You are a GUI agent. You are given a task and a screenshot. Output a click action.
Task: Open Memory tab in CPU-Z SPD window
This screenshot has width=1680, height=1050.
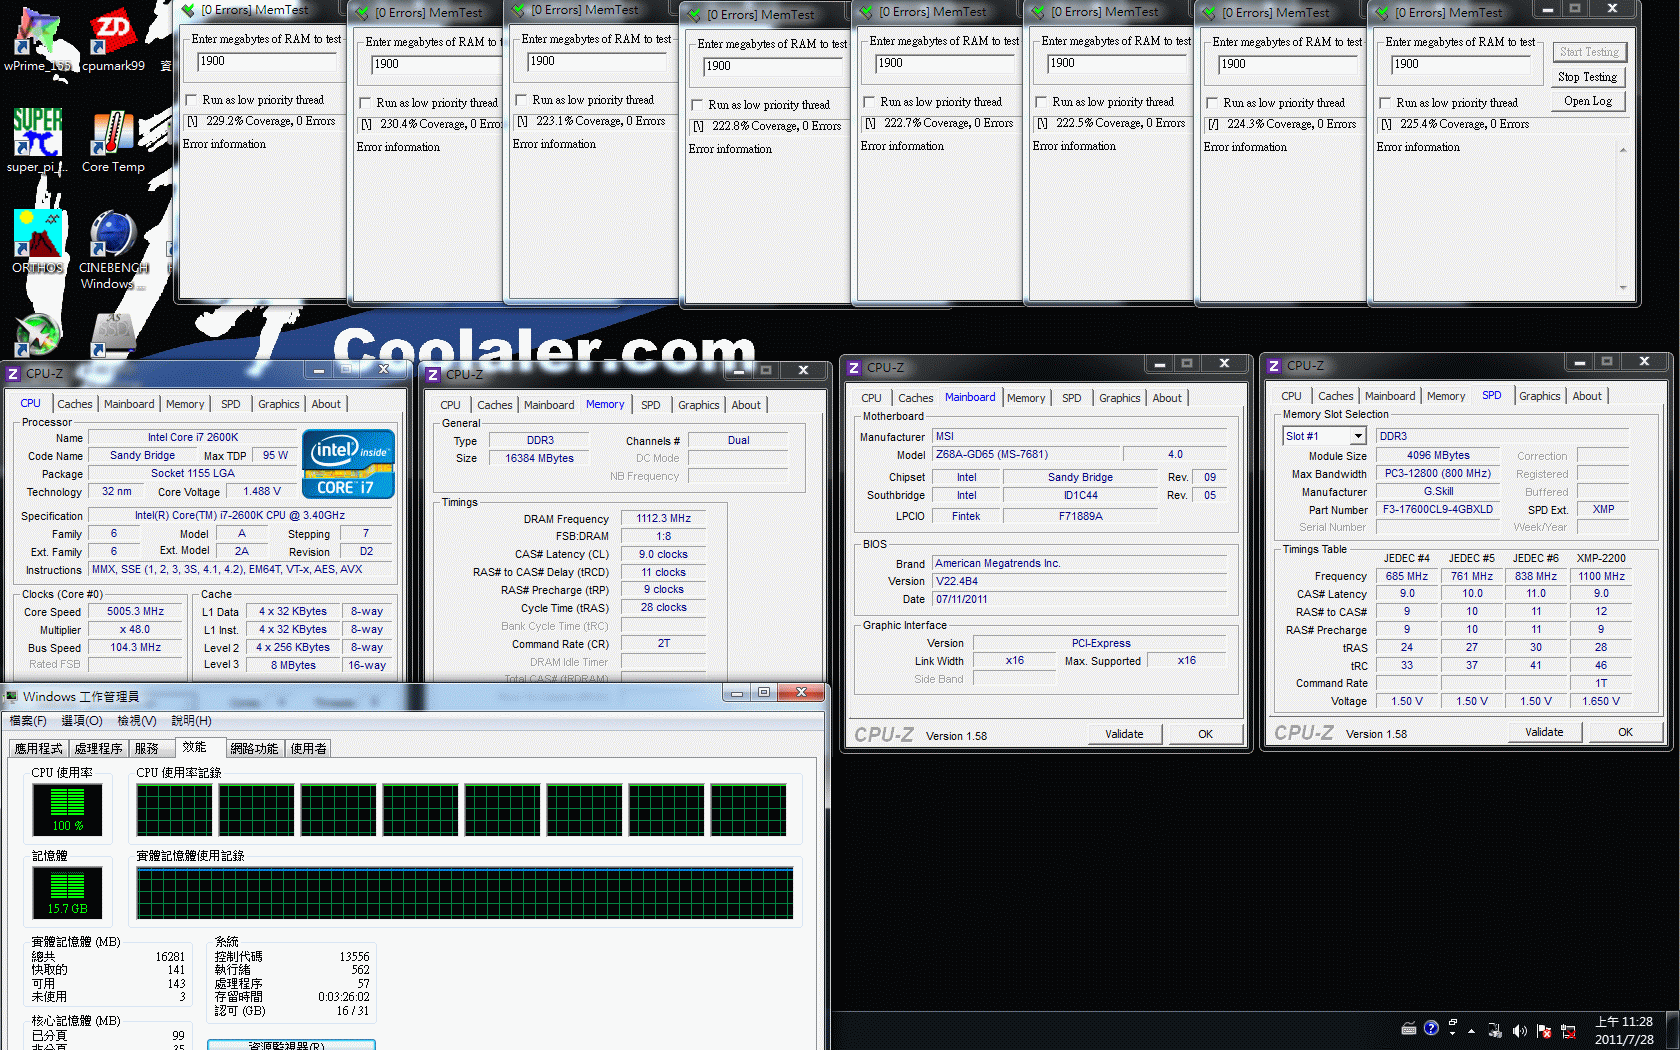(1446, 396)
